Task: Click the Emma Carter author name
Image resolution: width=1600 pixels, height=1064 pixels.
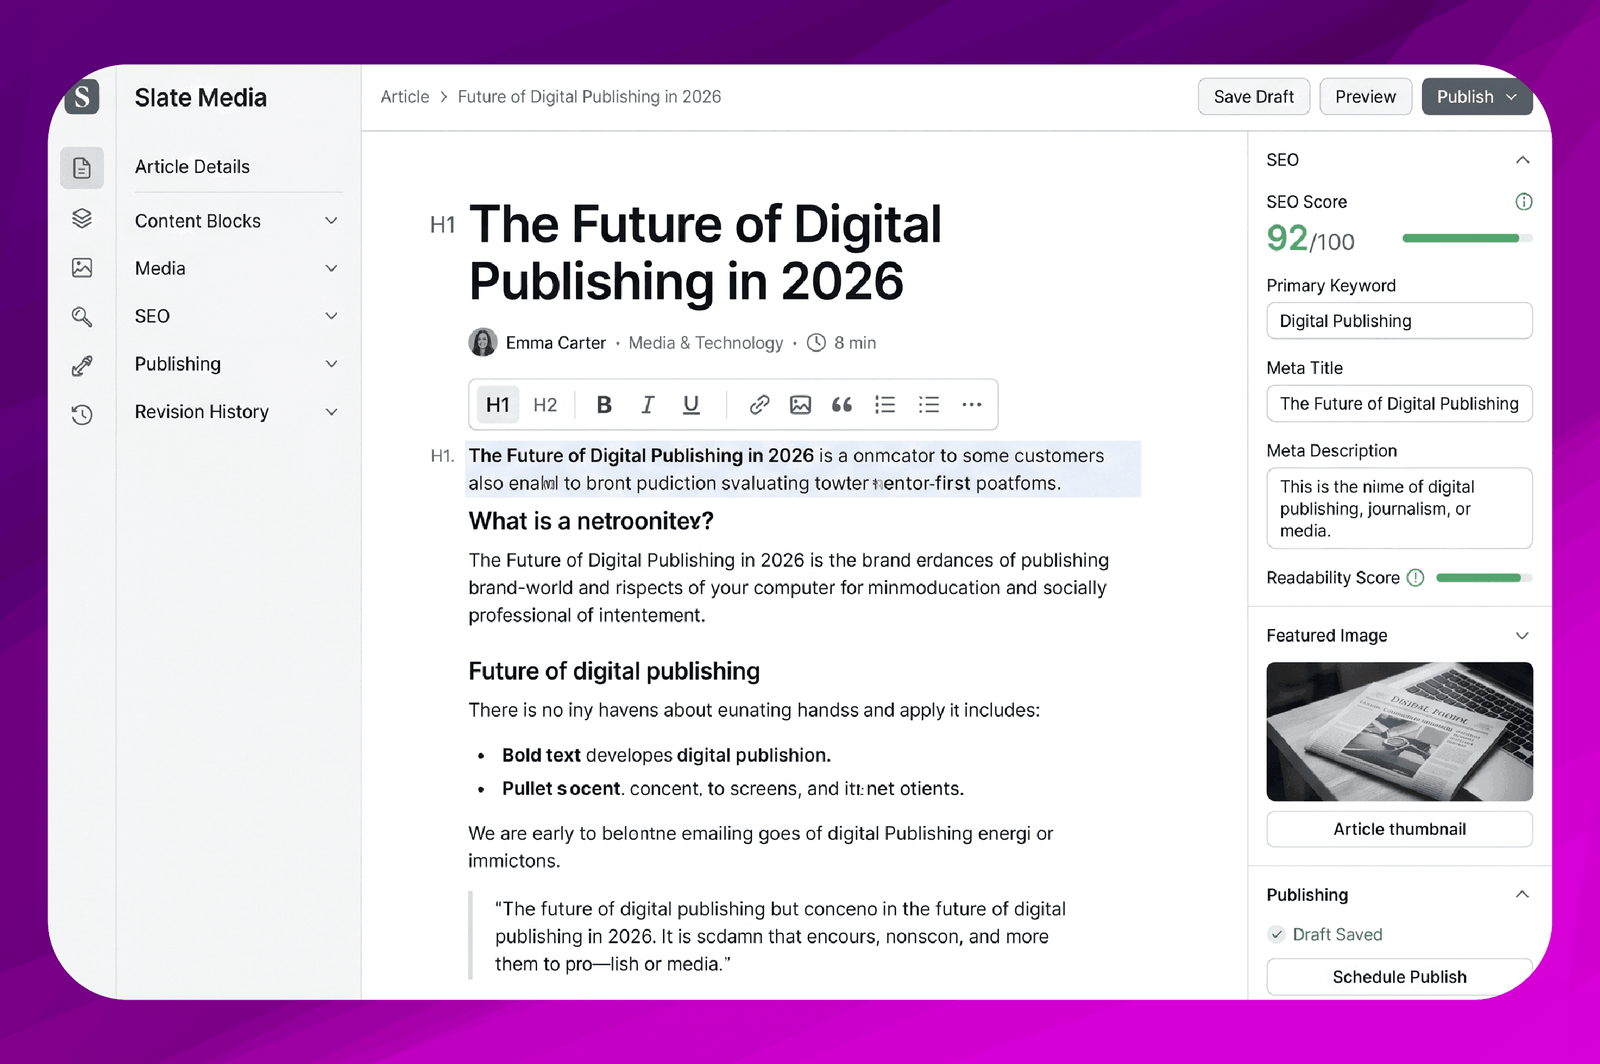Action: (556, 343)
